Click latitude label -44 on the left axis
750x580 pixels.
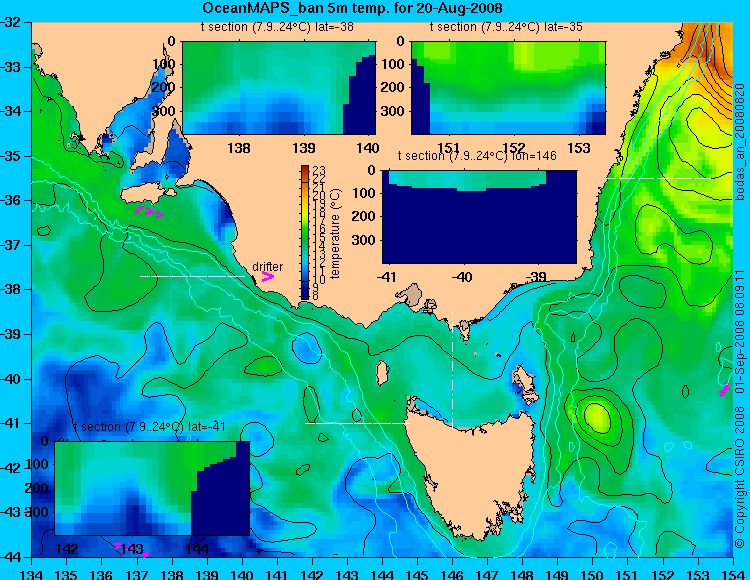(11, 557)
